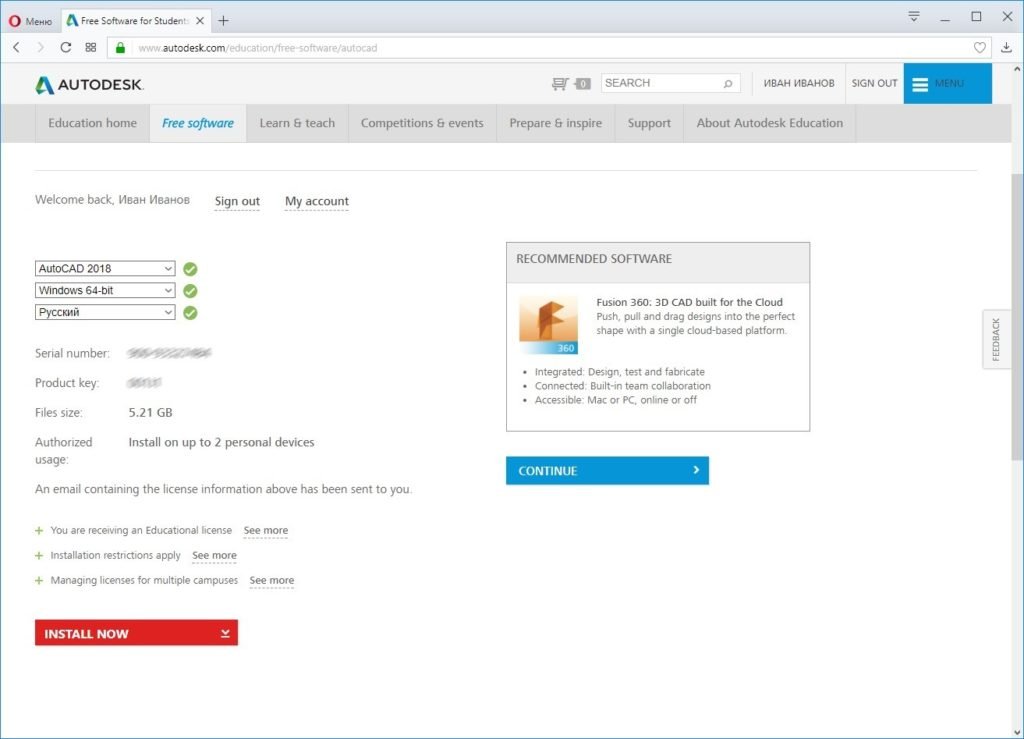Image resolution: width=1024 pixels, height=739 pixels.
Task: Click the blurred serial number value
Action: coord(169,353)
